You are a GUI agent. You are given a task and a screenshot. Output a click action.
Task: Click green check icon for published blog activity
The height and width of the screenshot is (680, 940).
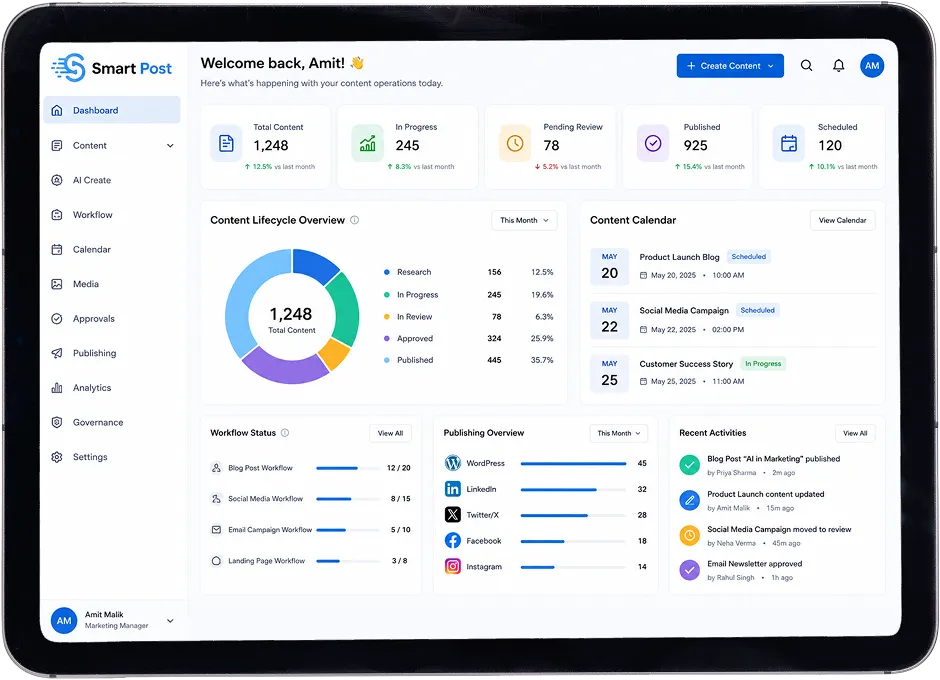[689, 465]
